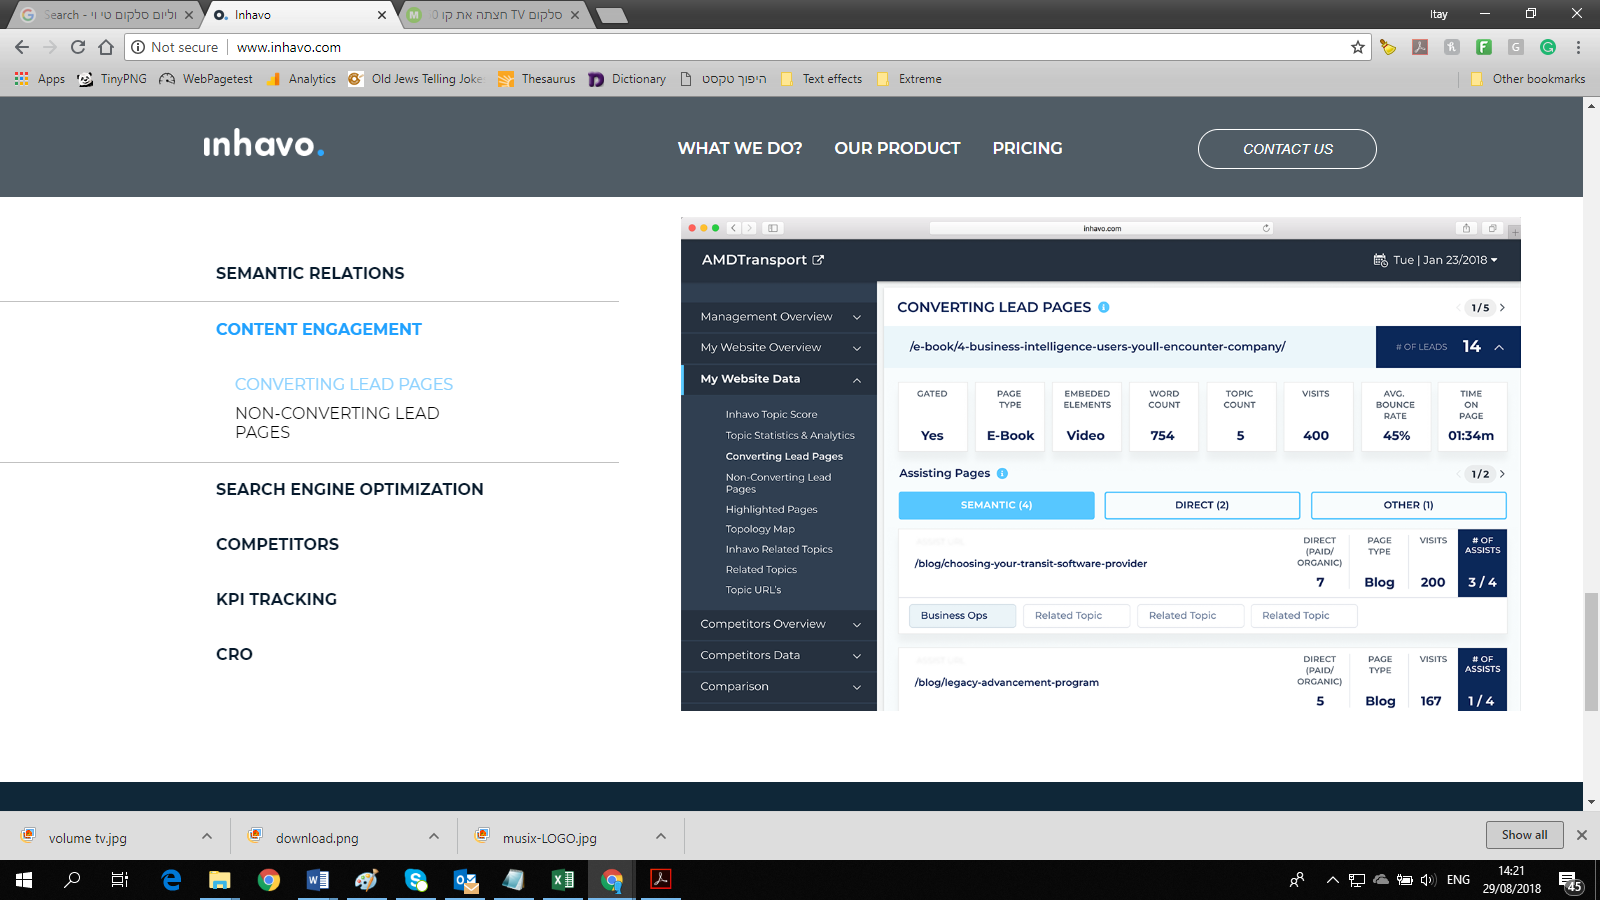Select the Semantic (4) tab

pyautogui.click(x=996, y=505)
